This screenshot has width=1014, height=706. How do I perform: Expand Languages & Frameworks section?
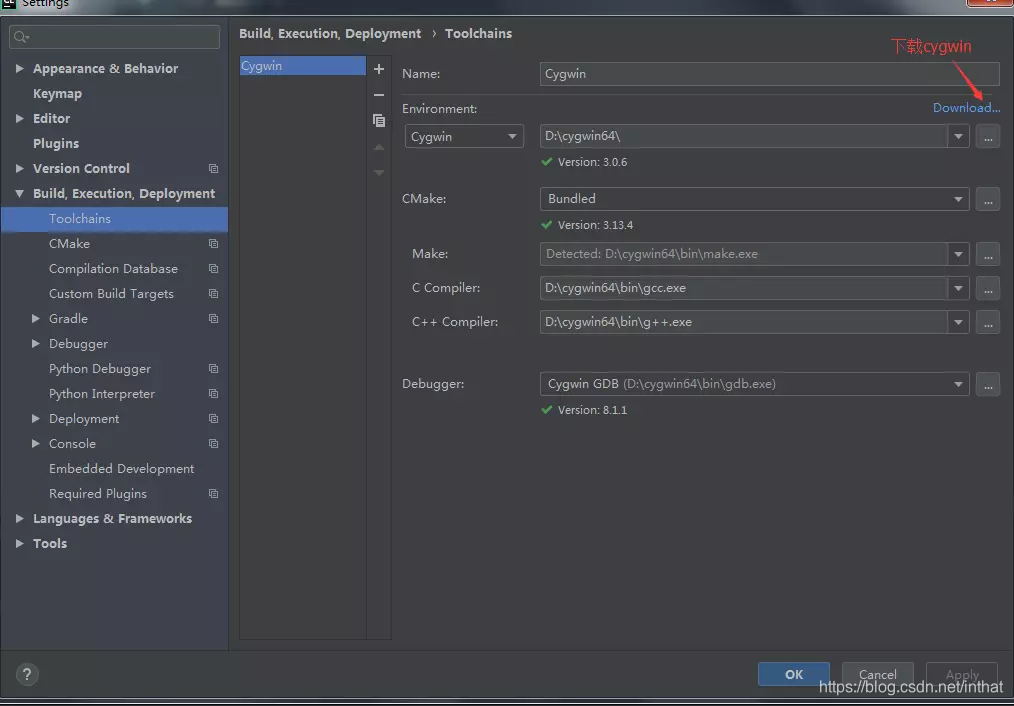19,519
